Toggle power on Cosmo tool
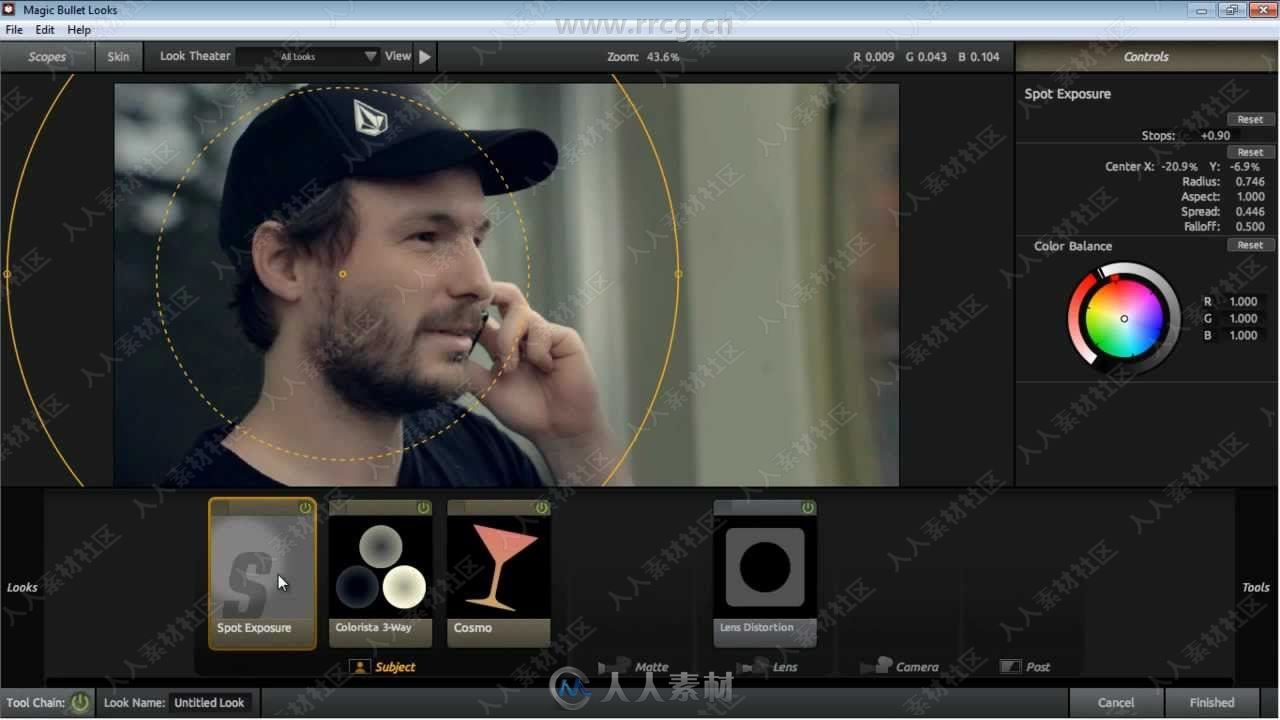This screenshot has height=720, width=1280. (541, 508)
